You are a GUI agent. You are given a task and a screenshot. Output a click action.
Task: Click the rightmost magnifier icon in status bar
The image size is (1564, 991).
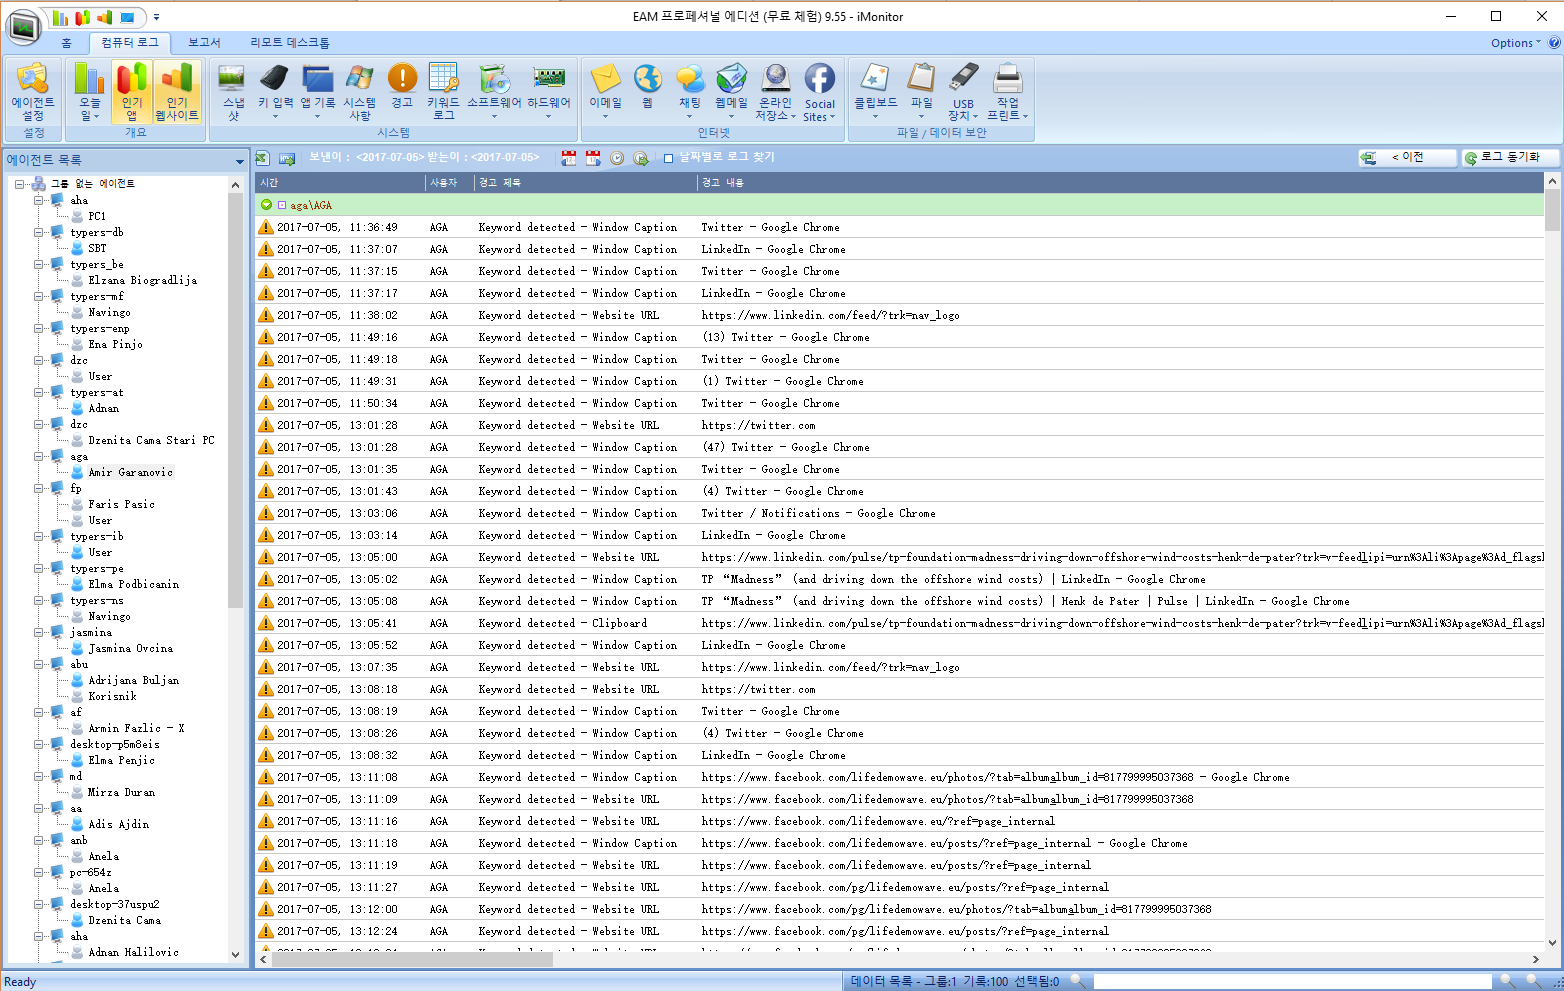click(1535, 981)
